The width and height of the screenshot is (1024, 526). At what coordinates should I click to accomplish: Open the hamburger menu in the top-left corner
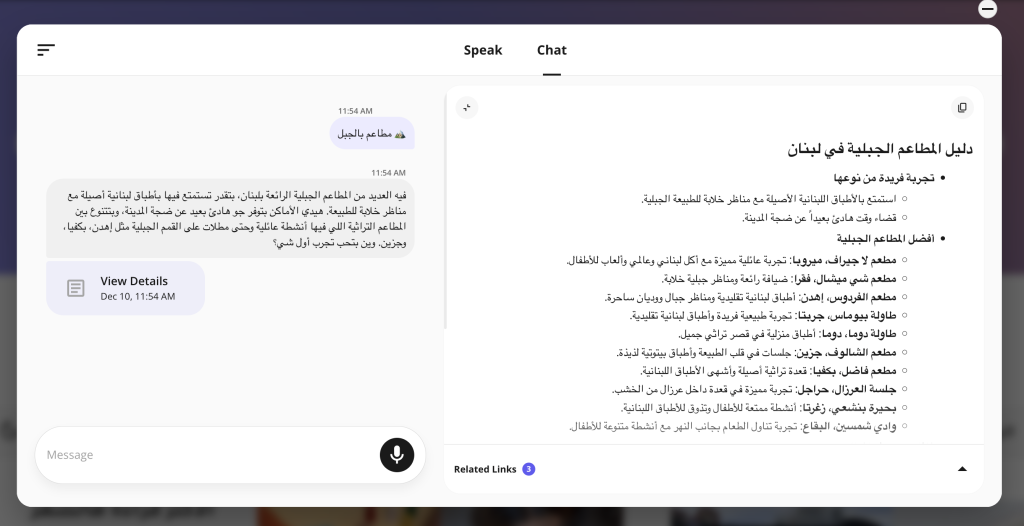(46, 50)
